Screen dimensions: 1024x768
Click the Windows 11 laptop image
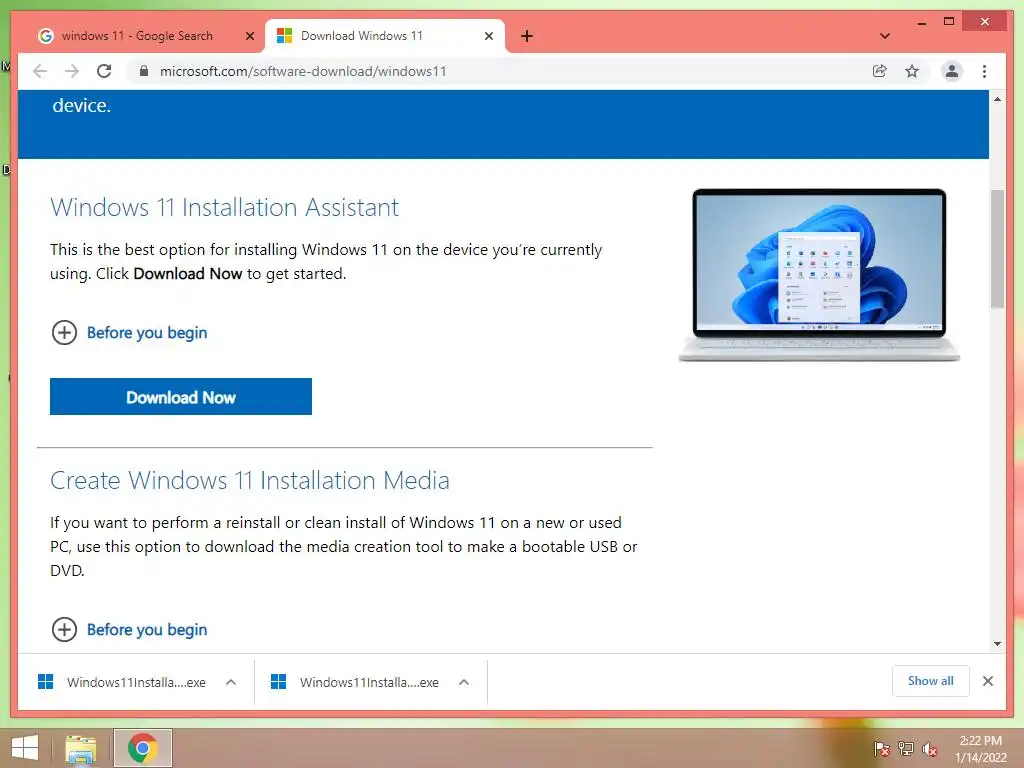coord(819,275)
